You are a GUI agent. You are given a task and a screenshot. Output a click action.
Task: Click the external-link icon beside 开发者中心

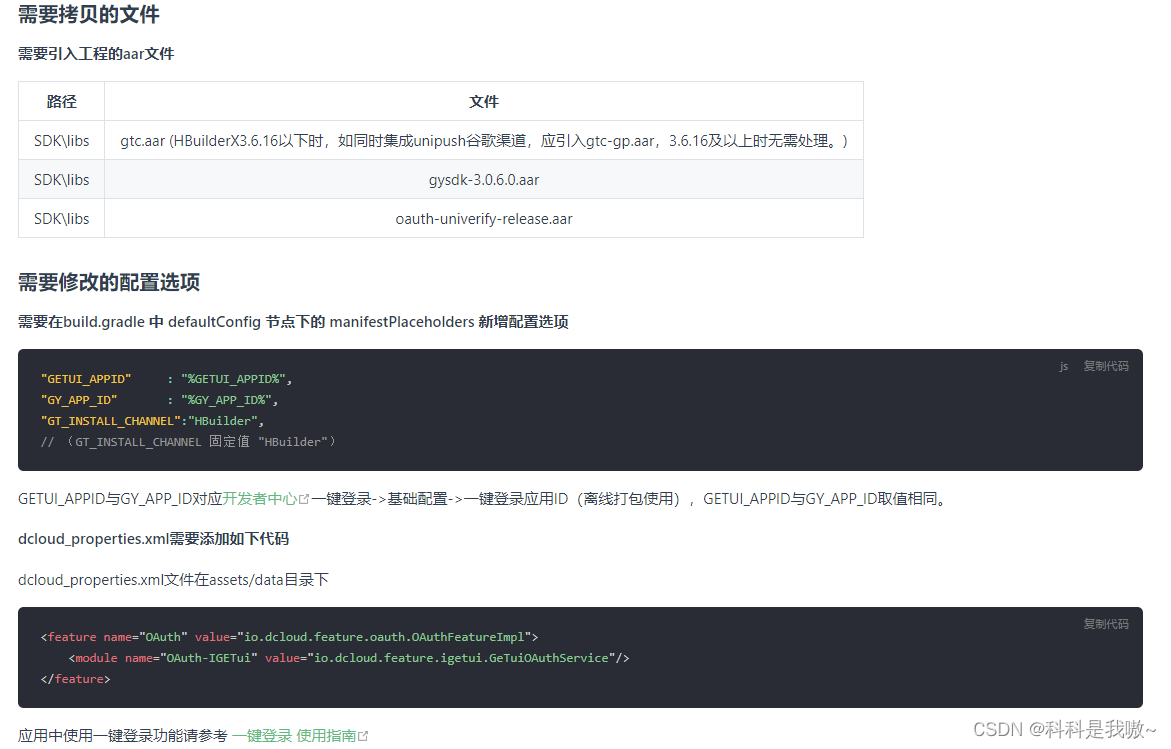pos(305,497)
